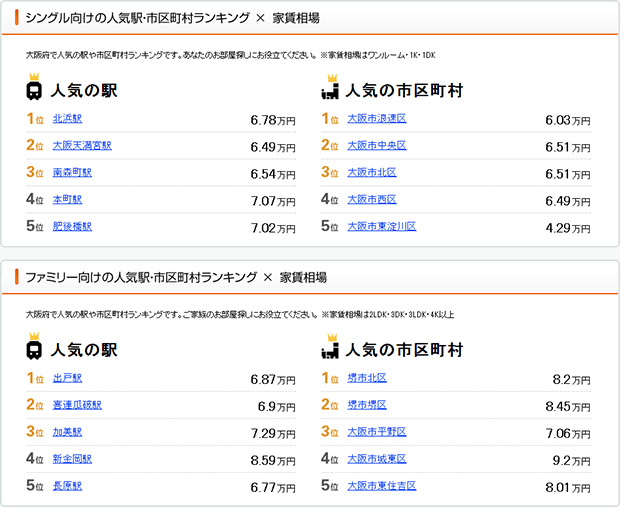Click the 1位 rank label beside 北浜駅

[x=35, y=119]
